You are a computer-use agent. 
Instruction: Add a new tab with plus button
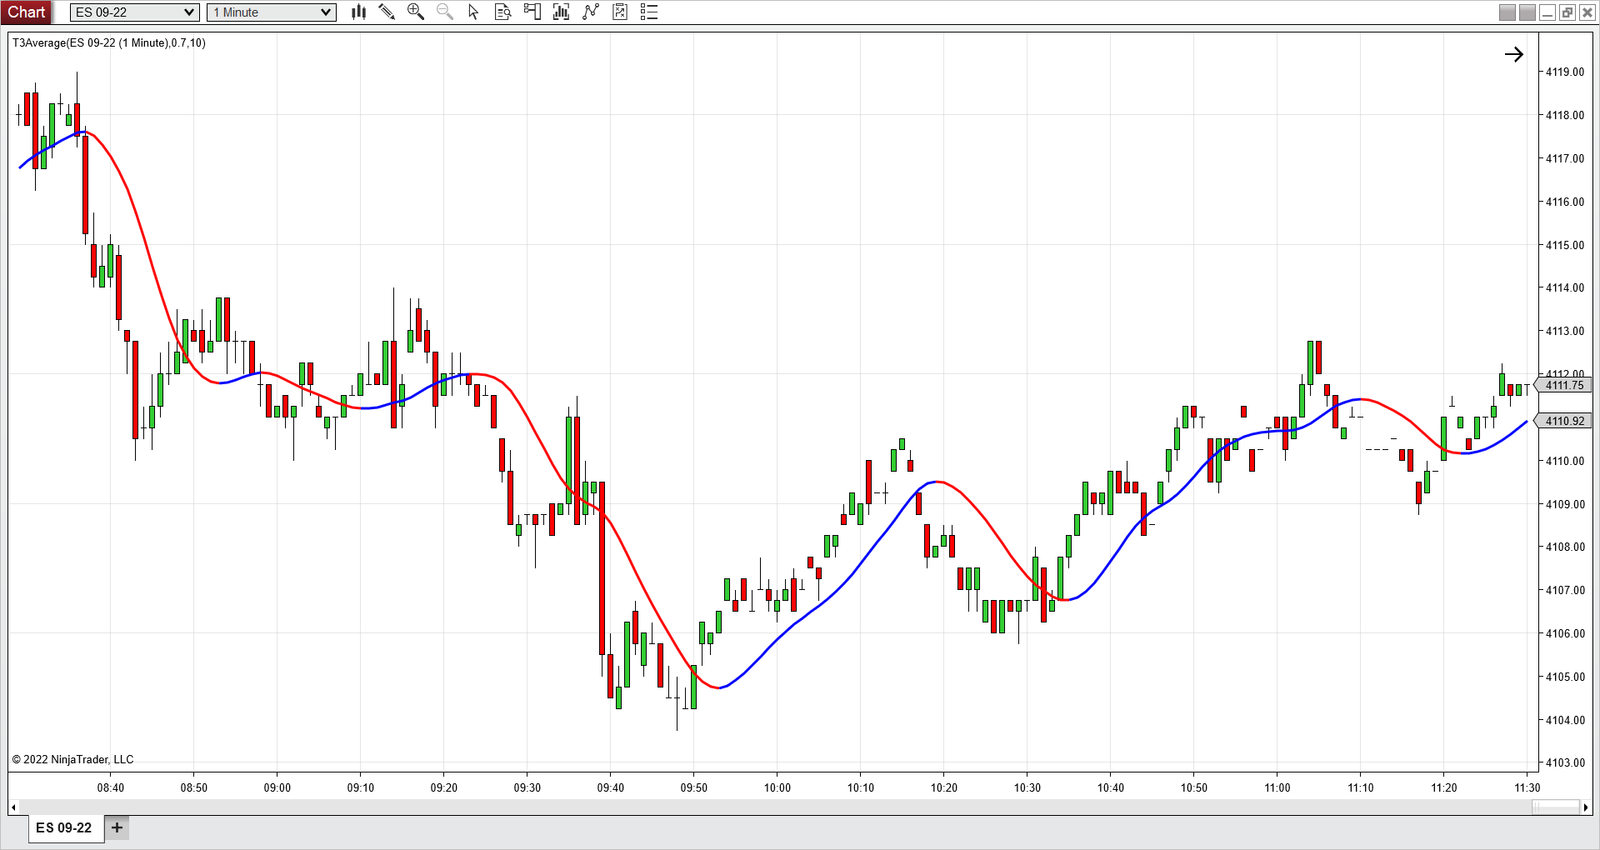pyautogui.click(x=117, y=828)
